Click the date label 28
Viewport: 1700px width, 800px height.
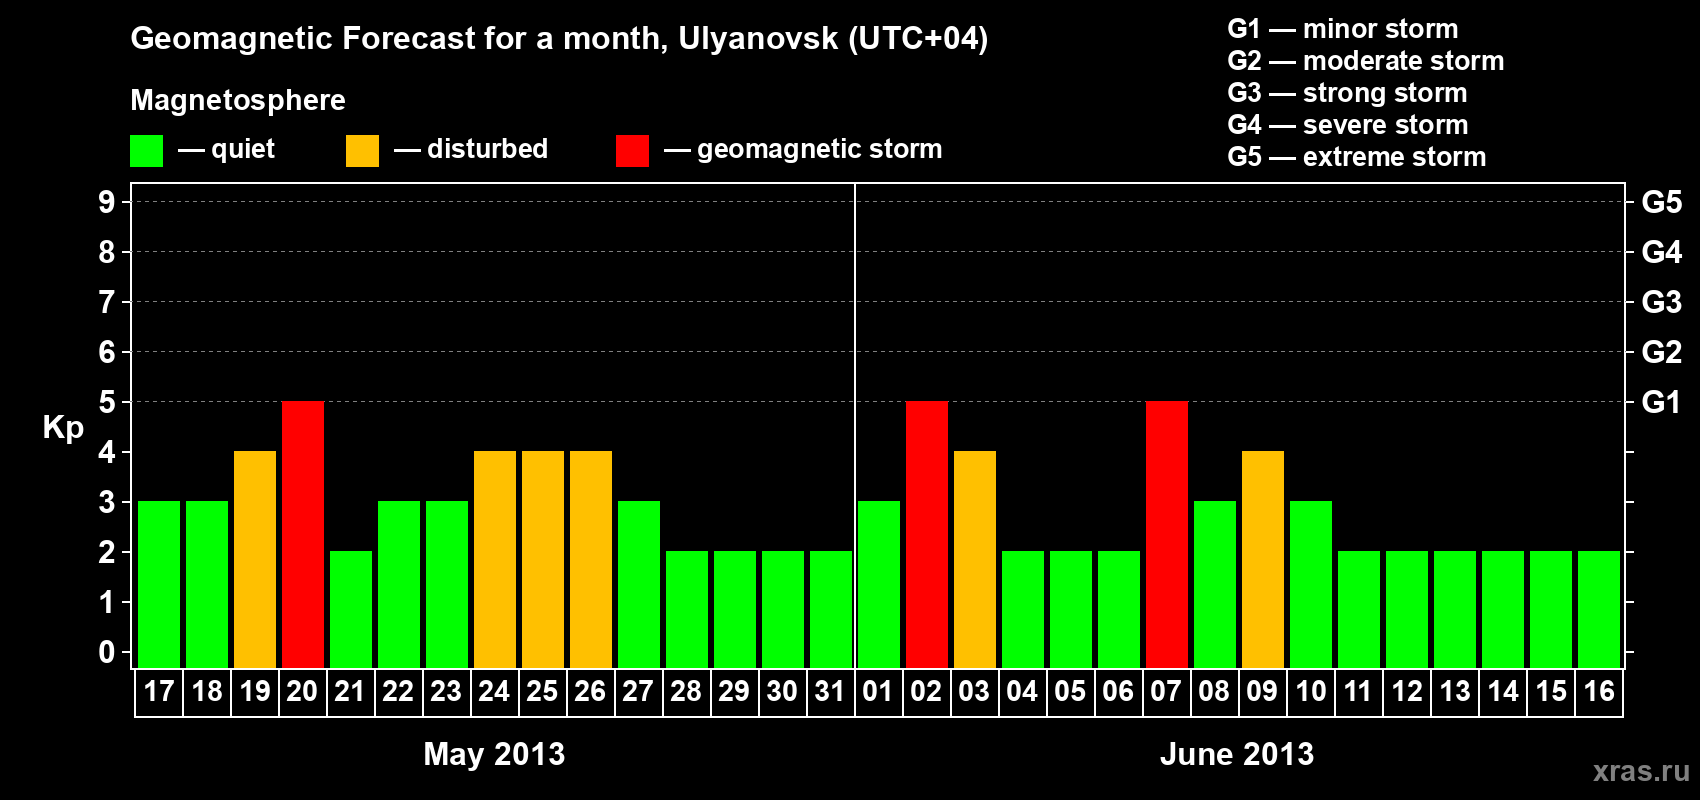pos(686,692)
